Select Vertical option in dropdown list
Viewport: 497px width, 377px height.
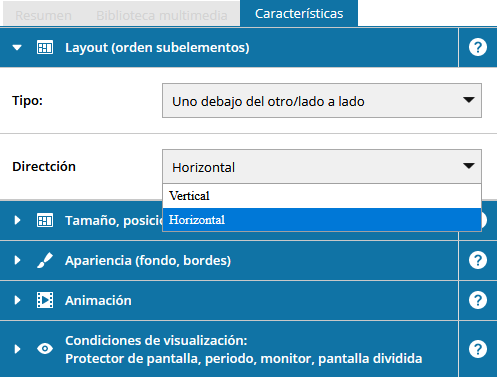tap(322, 196)
